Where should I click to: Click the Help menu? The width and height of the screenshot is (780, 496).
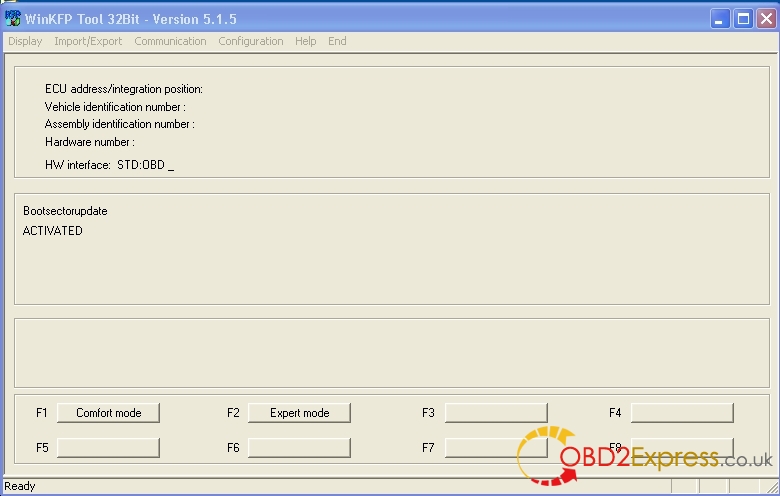click(x=306, y=41)
